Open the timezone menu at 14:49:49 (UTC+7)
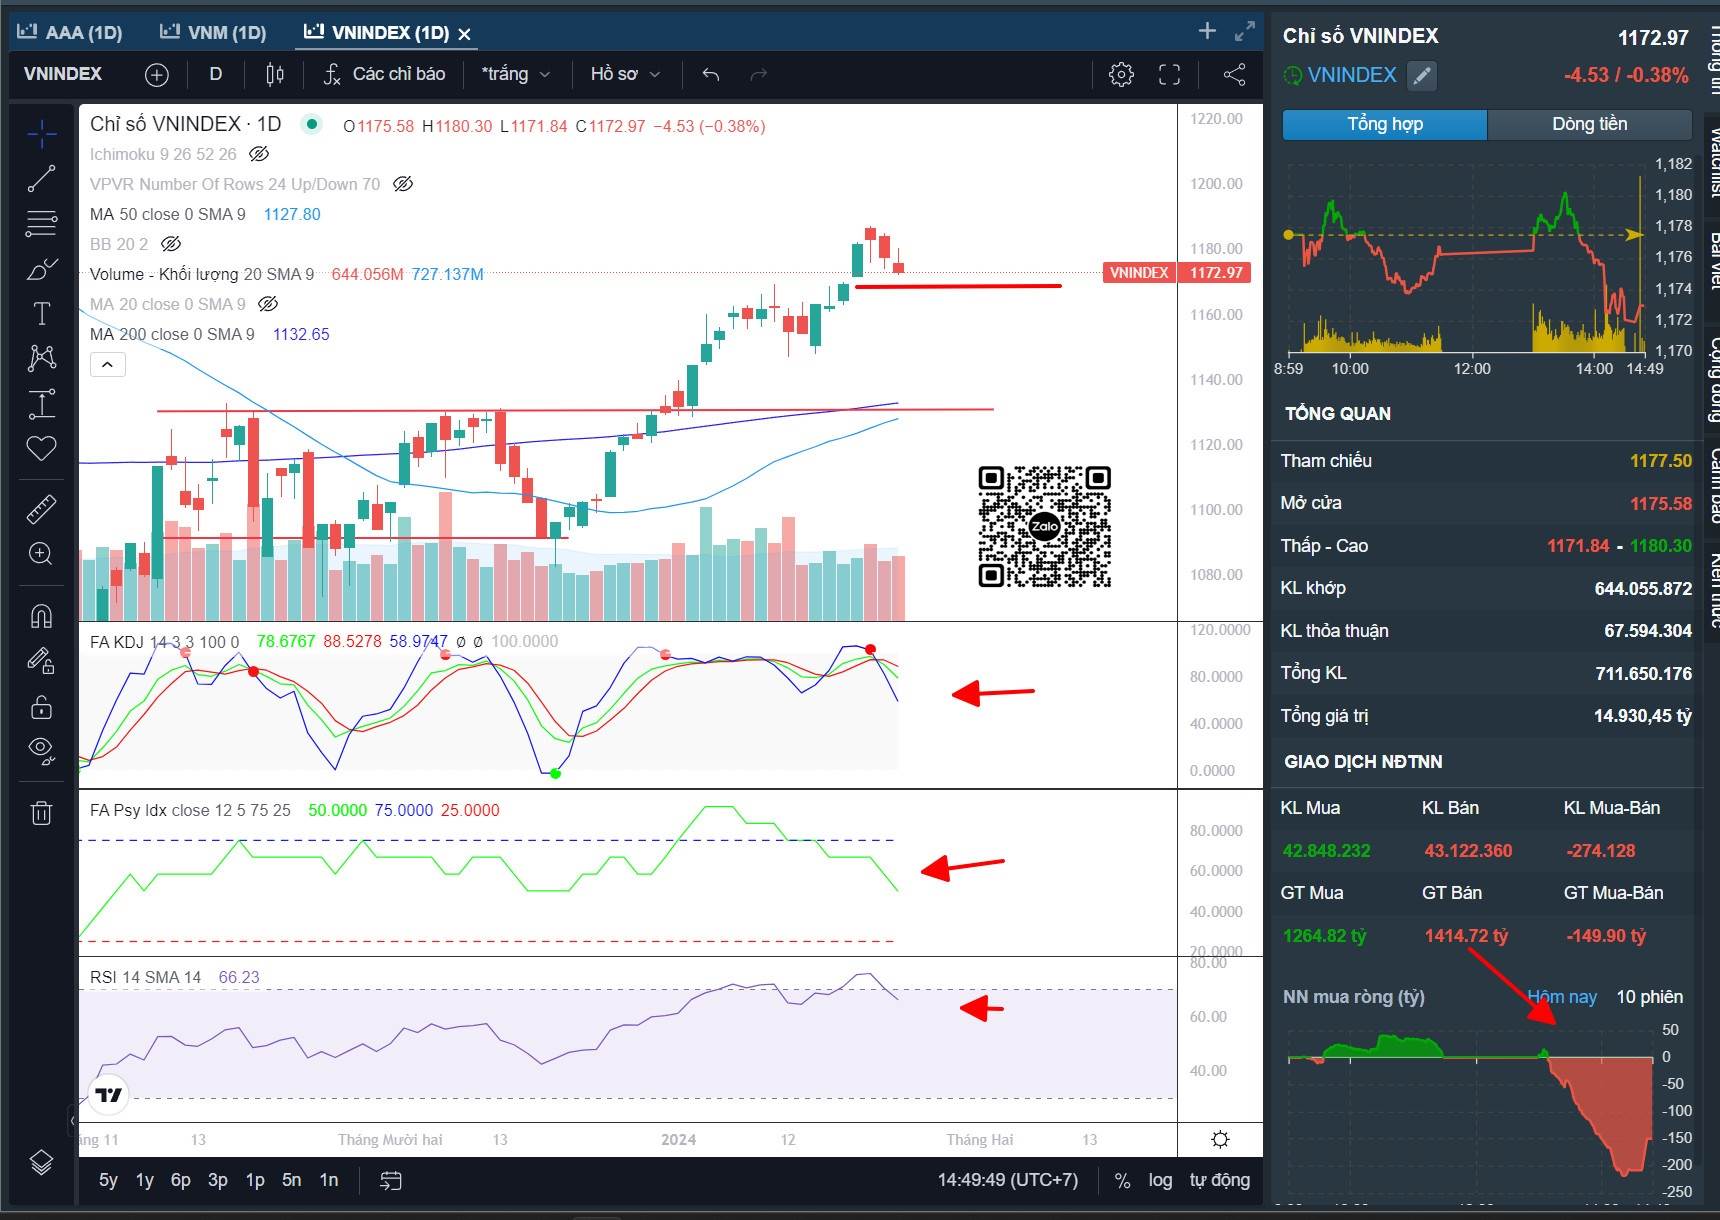 [x=1008, y=1180]
